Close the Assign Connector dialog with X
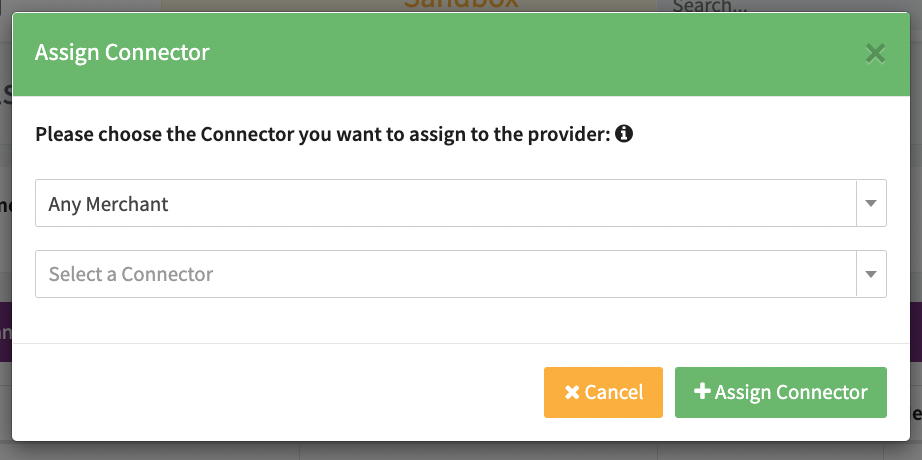 tap(875, 53)
